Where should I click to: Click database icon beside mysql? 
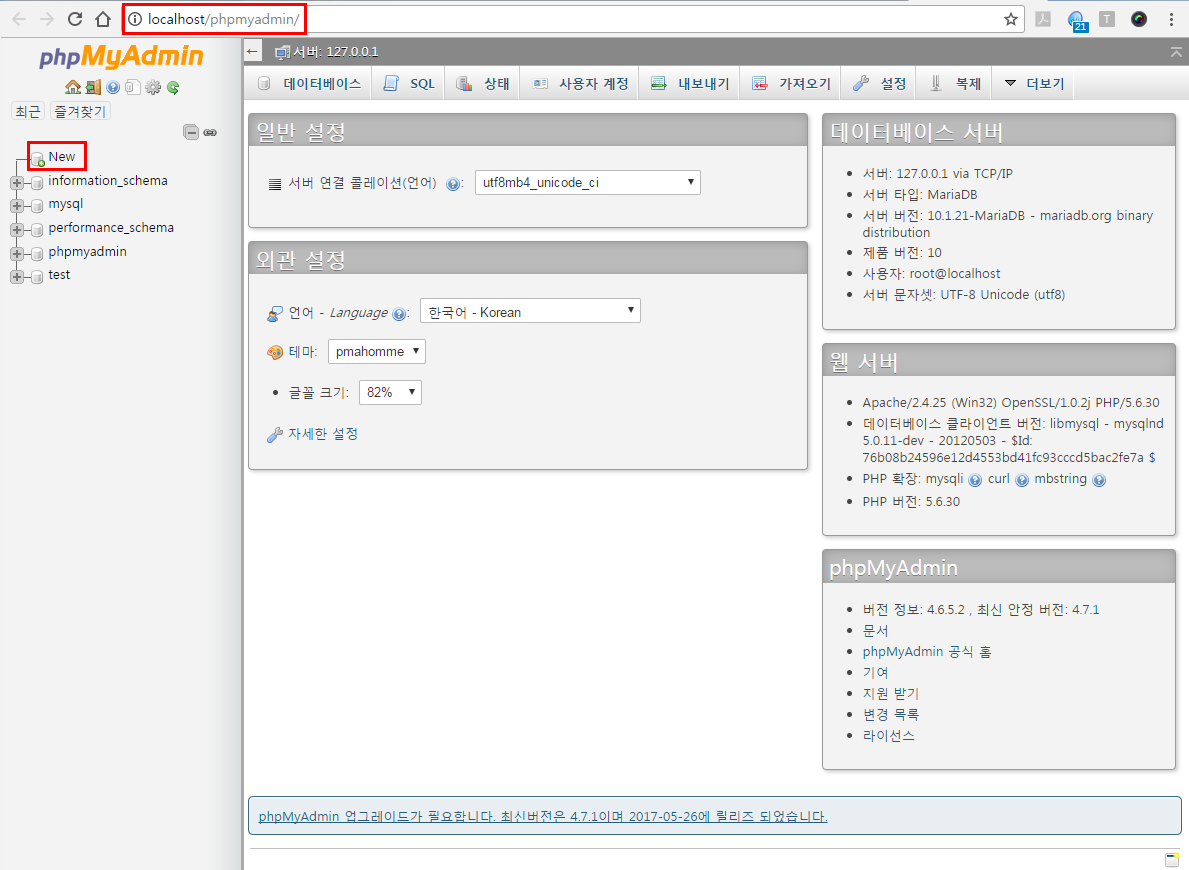click(x=36, y=206)
